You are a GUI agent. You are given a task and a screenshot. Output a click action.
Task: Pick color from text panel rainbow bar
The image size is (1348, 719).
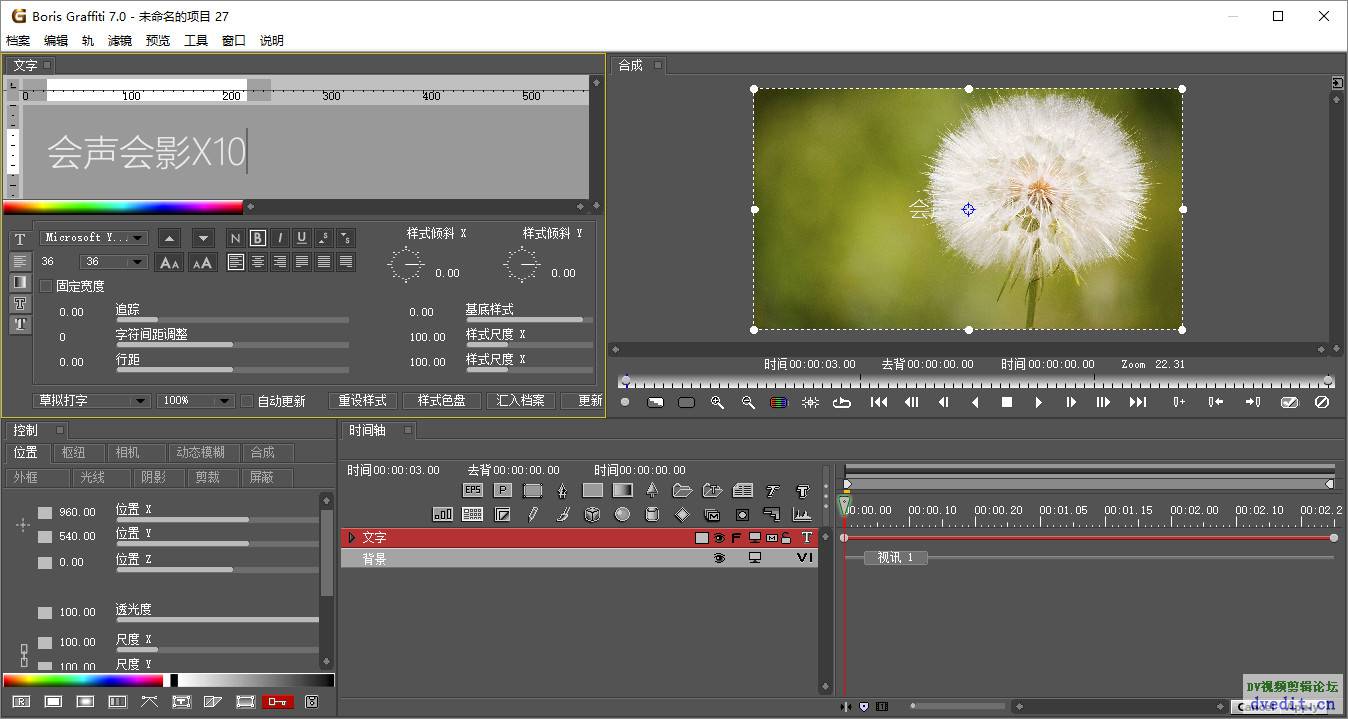click(x=123, y=208)
